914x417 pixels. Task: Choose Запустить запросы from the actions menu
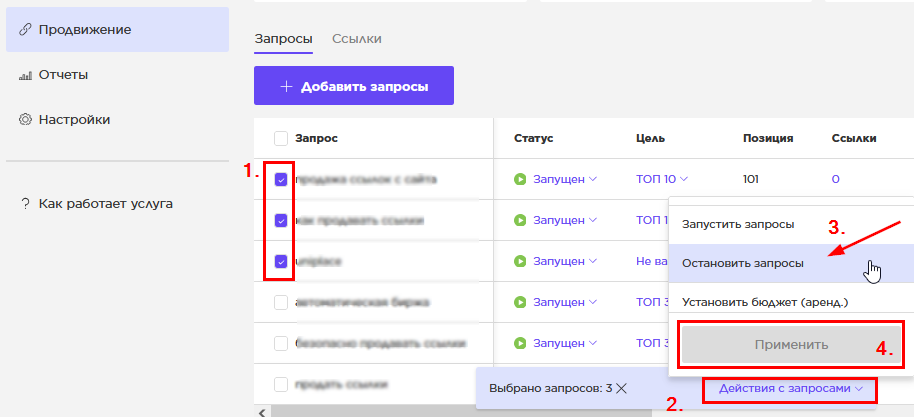(x=790, y=225)
